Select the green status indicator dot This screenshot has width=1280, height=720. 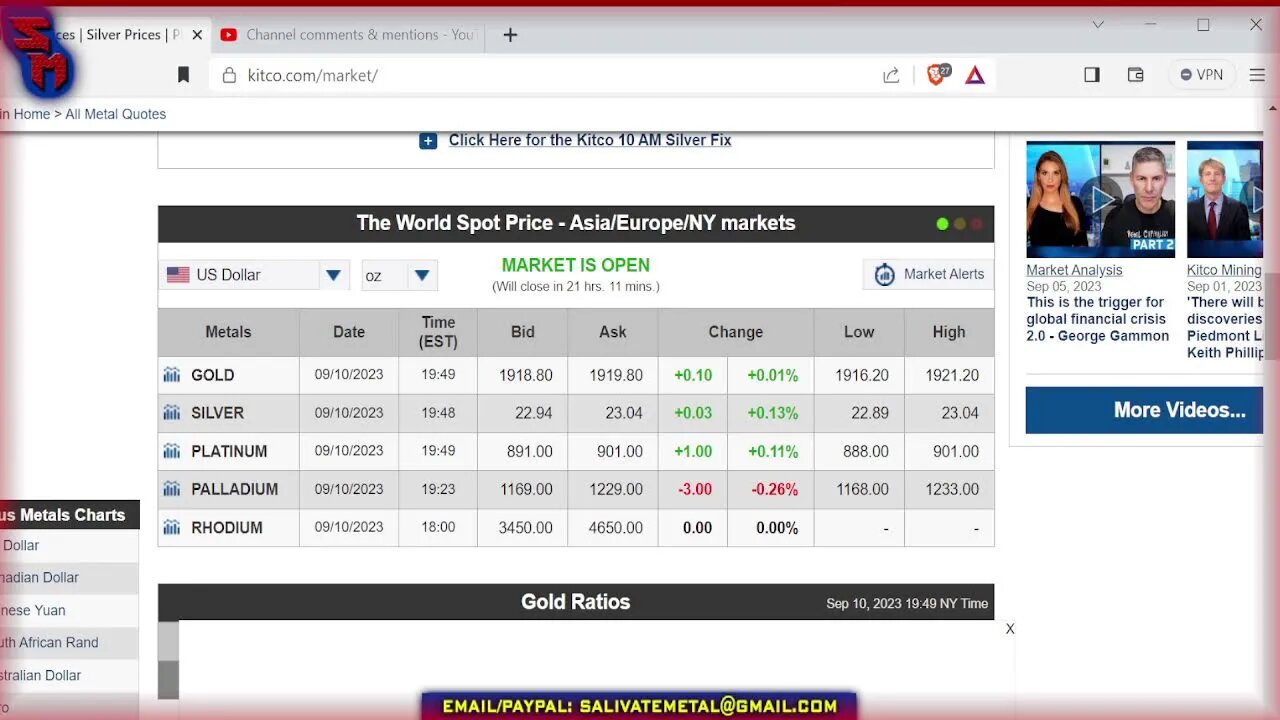(942, 224)
